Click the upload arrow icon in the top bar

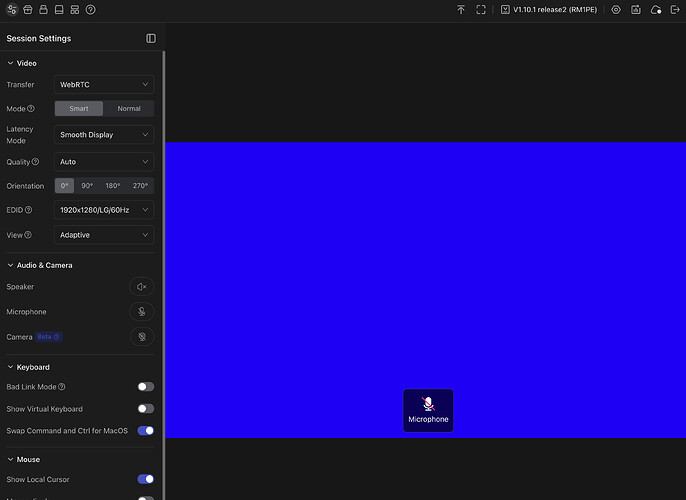[461, 10]
